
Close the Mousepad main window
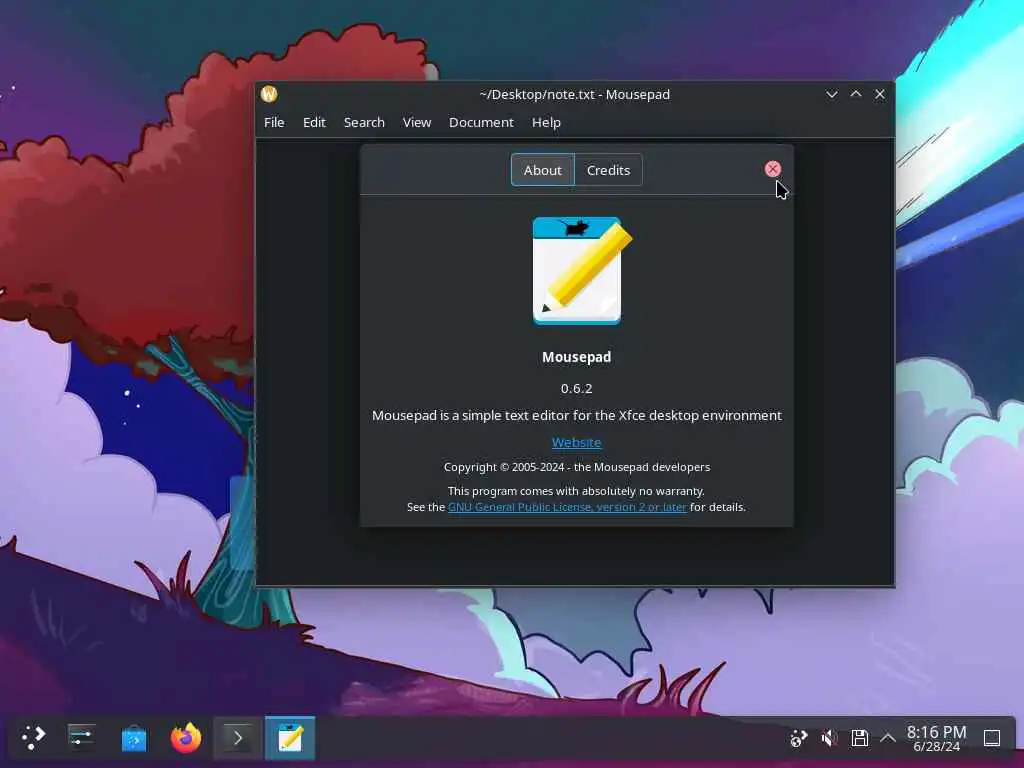[880, 94]
